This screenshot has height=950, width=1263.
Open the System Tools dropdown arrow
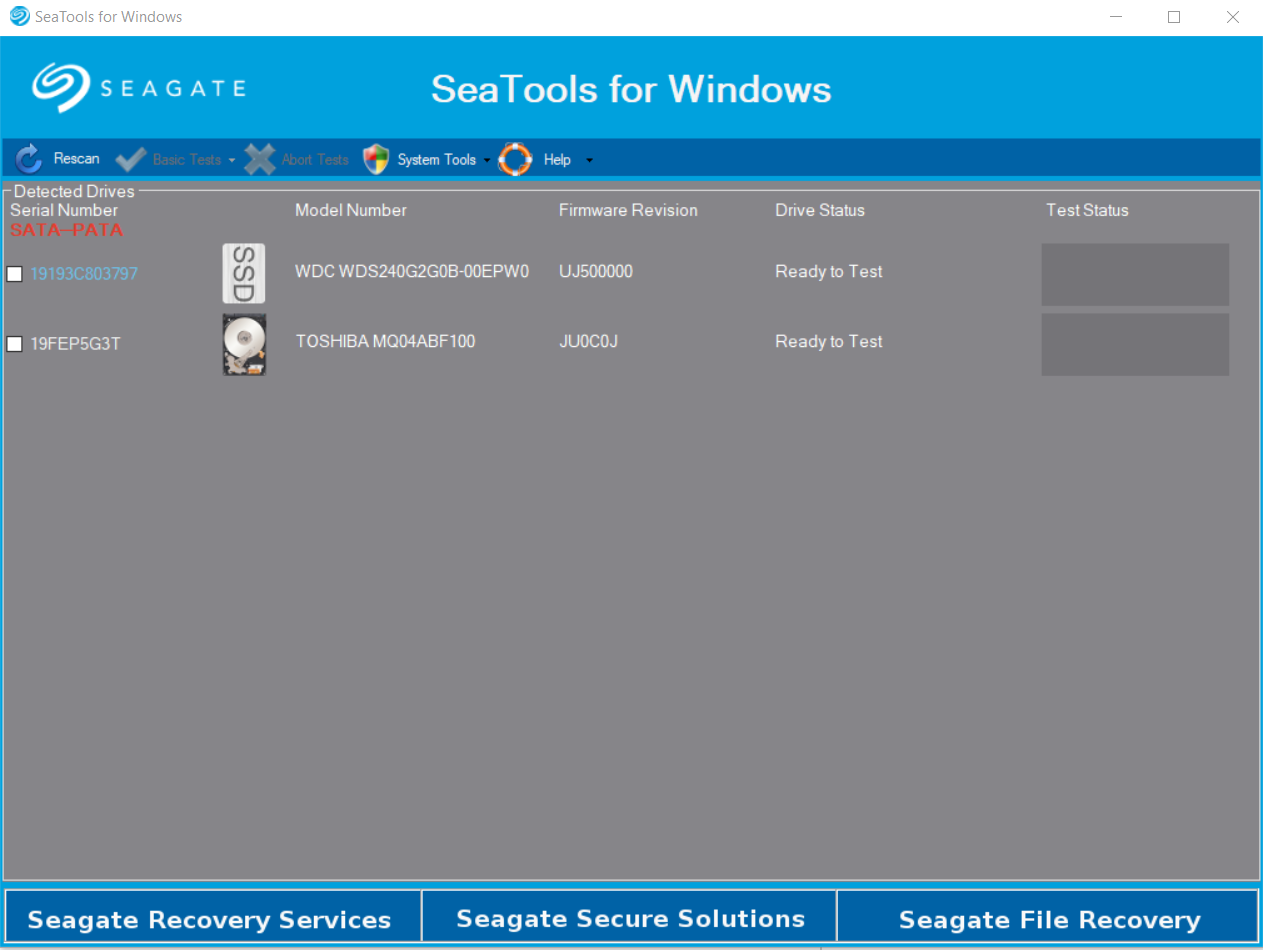click(x=487, y=160)
